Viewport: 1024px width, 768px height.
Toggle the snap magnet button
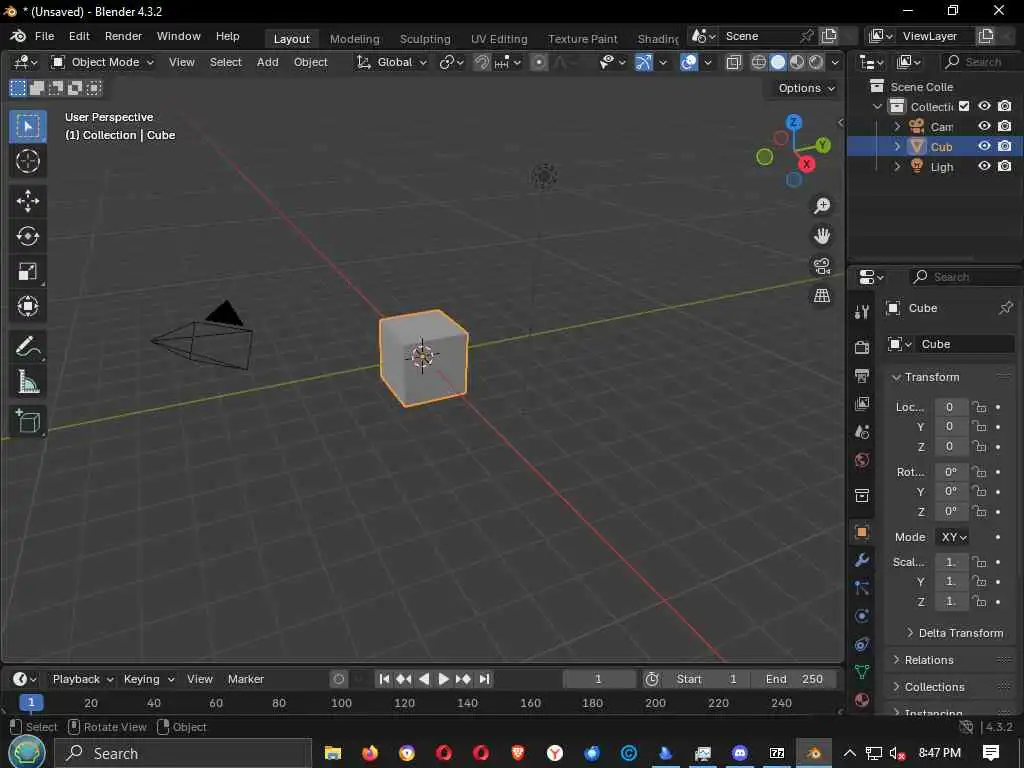click(x=482, y=62)
